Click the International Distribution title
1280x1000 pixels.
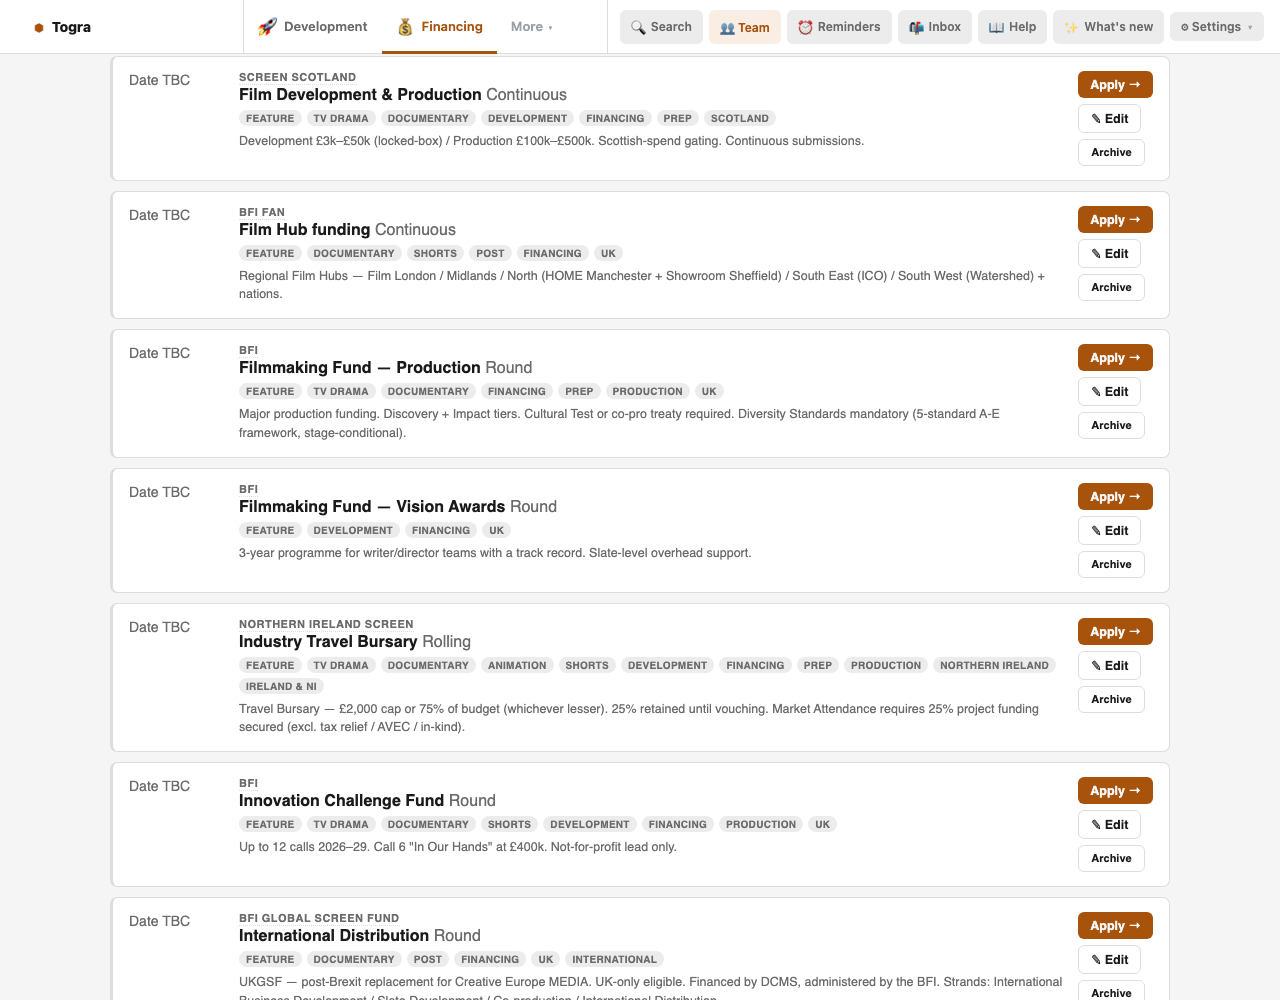pyautogui.click(x=334, y=936)
